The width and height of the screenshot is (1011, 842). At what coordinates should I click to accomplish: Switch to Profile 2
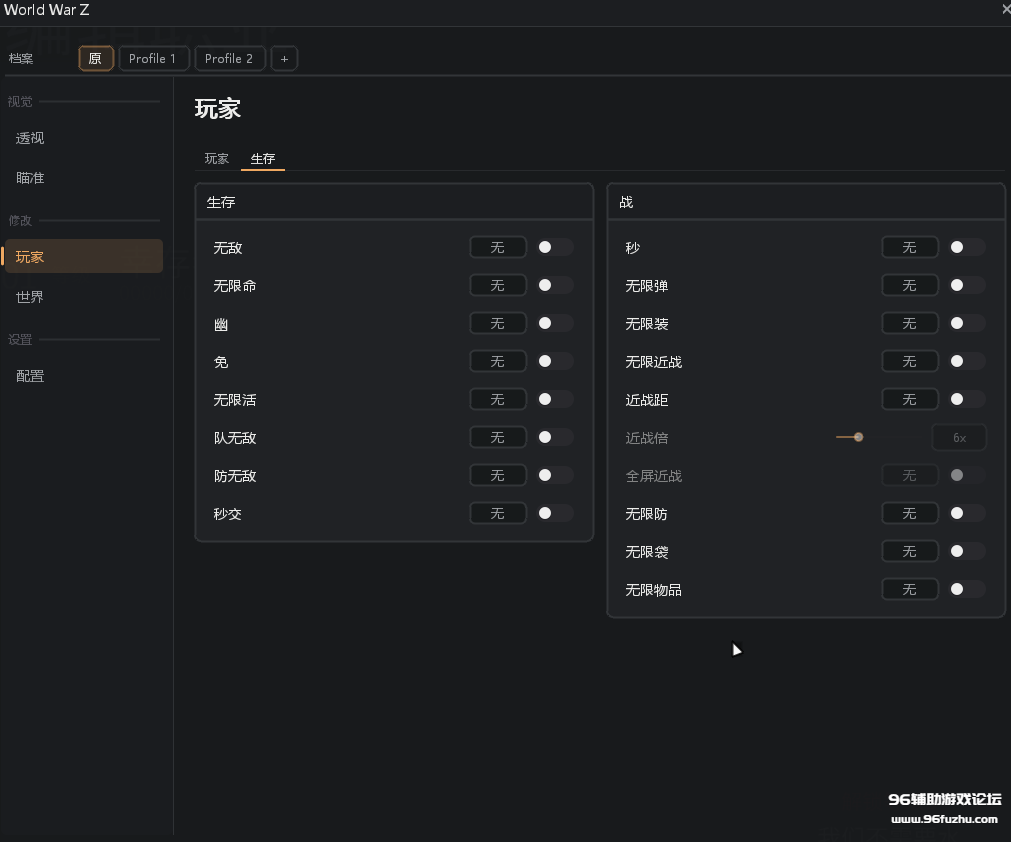click(230, 59)
